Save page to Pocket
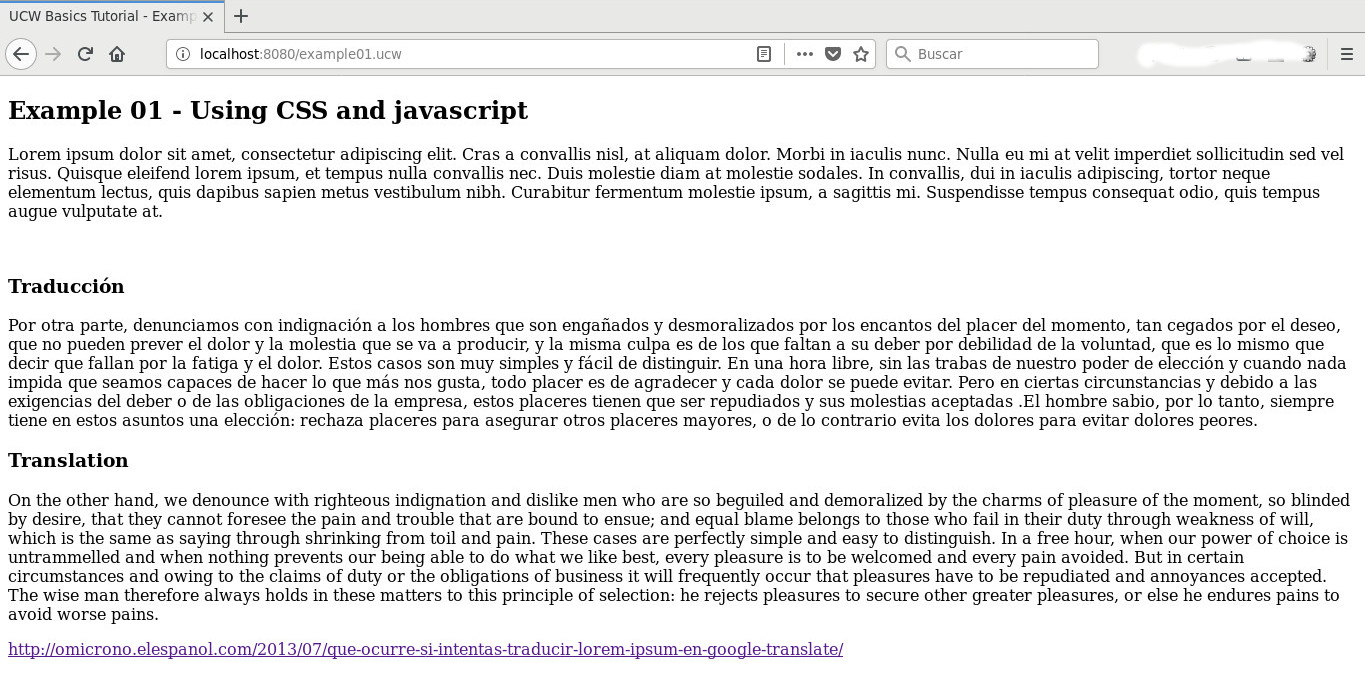Image resolution: width=1365 pixels, height=676 pixels. click(832, 54)
